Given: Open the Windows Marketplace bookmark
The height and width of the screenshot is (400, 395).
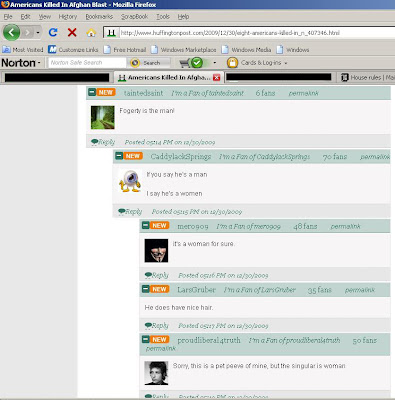Looking at the screenshot, I should coord(184,50).
